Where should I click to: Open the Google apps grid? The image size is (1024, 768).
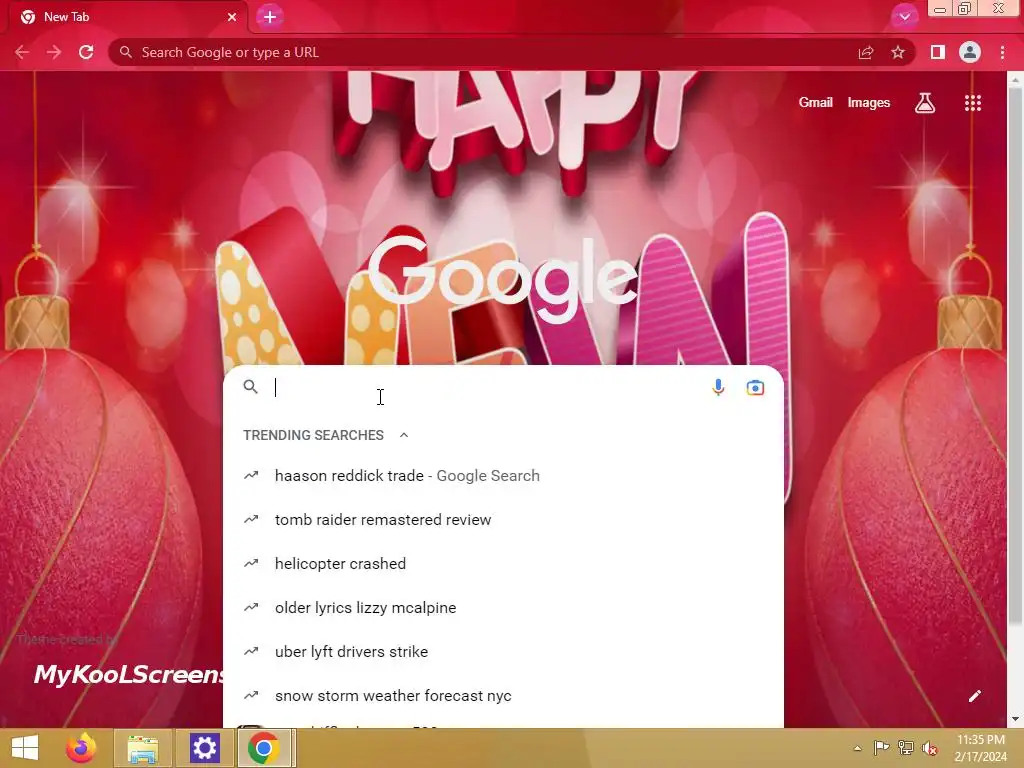tap(972, 103)
